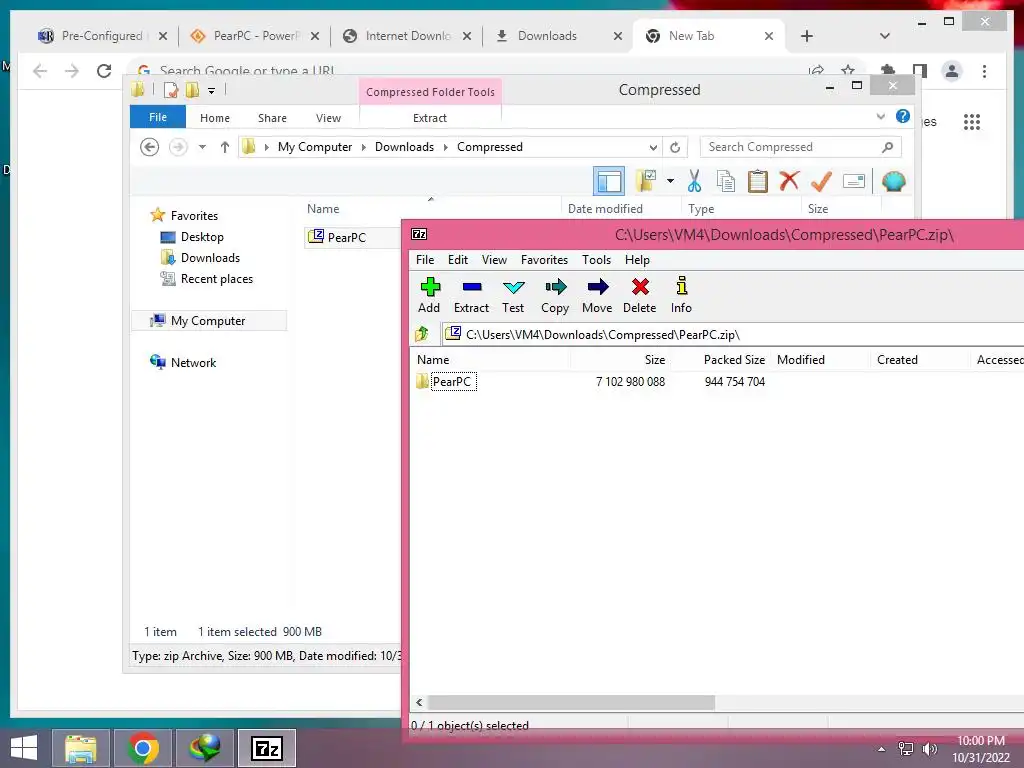Screen dimensions: 1024x768
Task: Click the Explorer up-one-level arrow
Action: click(x=225, y=147)
